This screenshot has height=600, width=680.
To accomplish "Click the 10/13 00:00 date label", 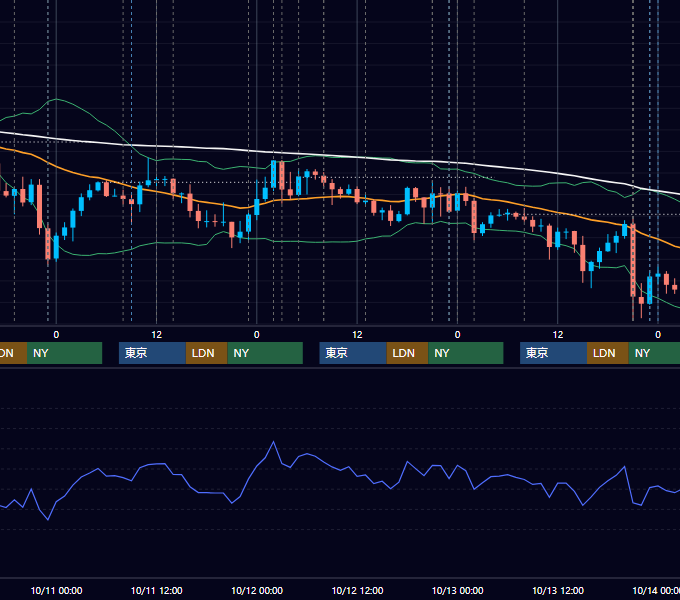I will [x=458, y=590].
